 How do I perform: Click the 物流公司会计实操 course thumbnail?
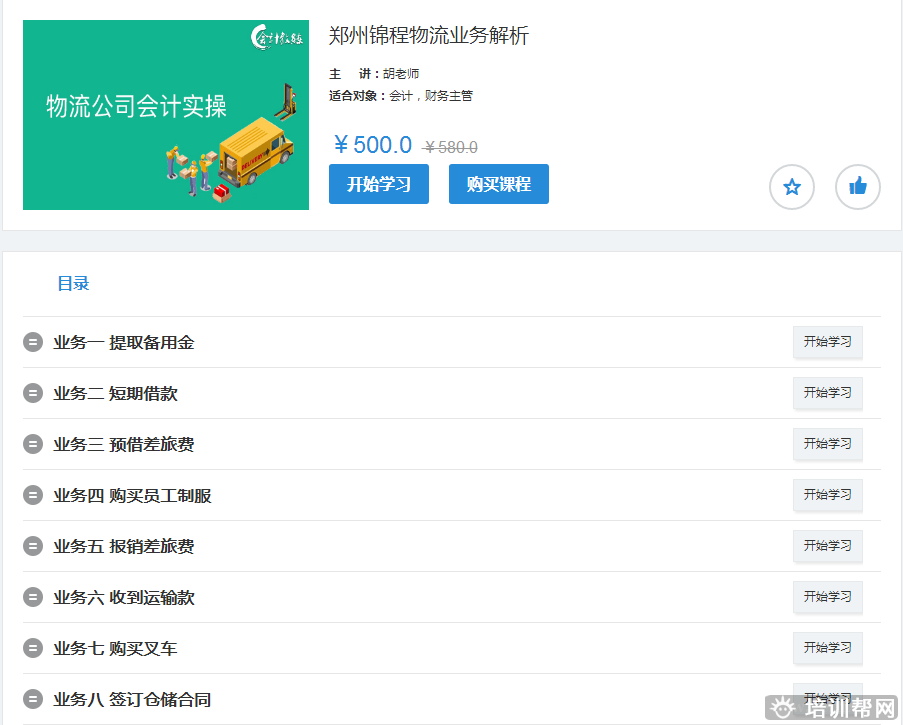click(x=166, y=115)
